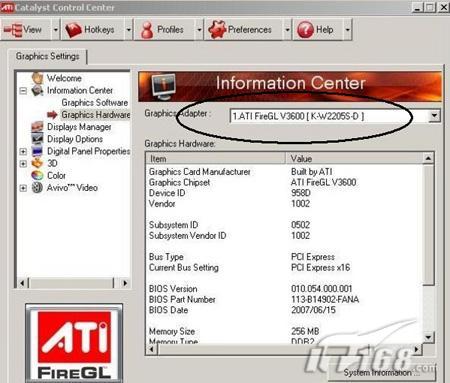Click the Avivo Video reel icon
This screenshot has width=450, height=383.
[37, 187]
